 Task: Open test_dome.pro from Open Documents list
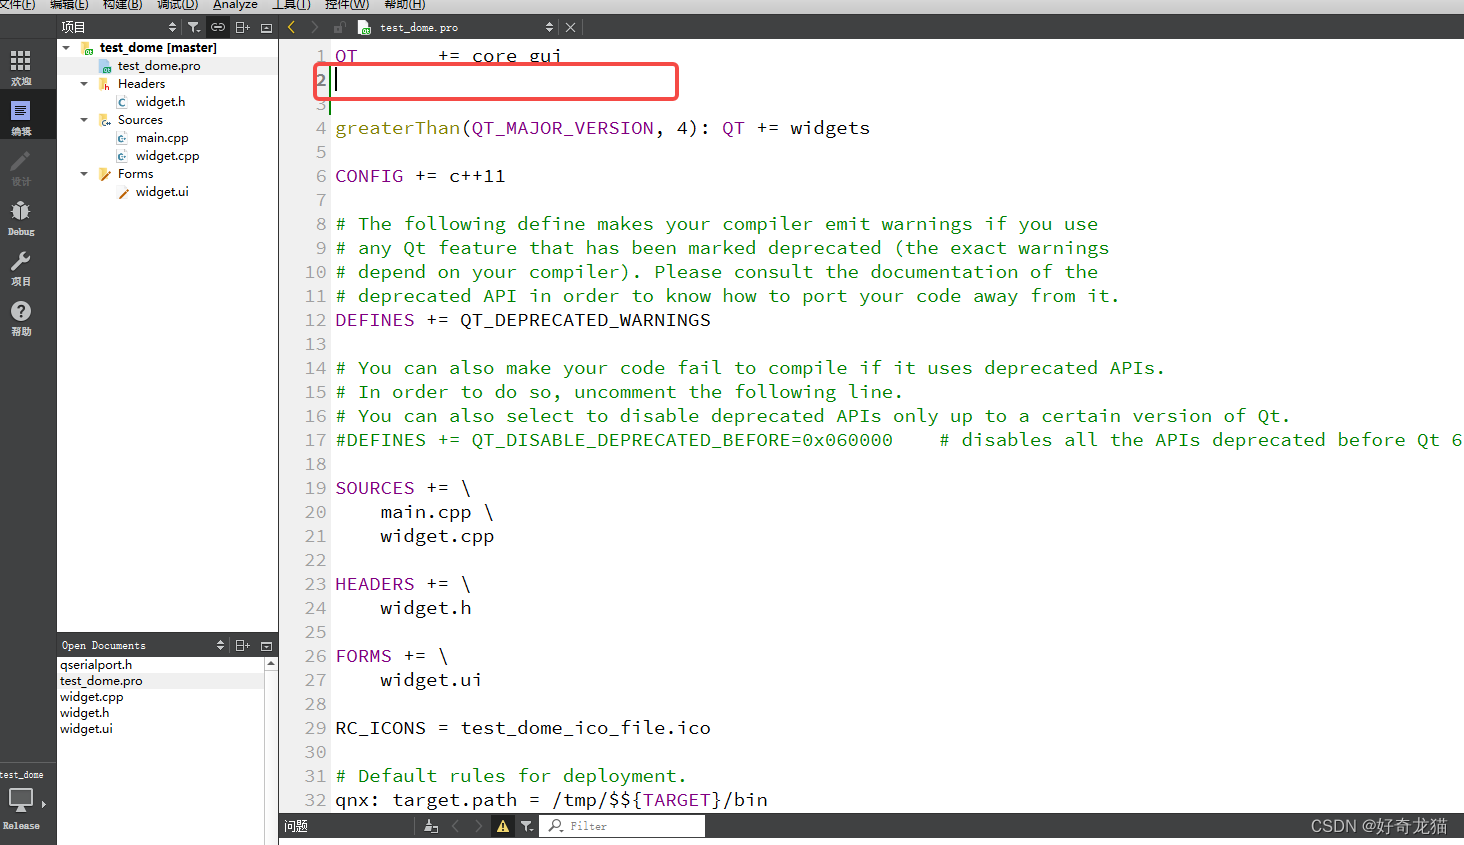coord(101,681)
